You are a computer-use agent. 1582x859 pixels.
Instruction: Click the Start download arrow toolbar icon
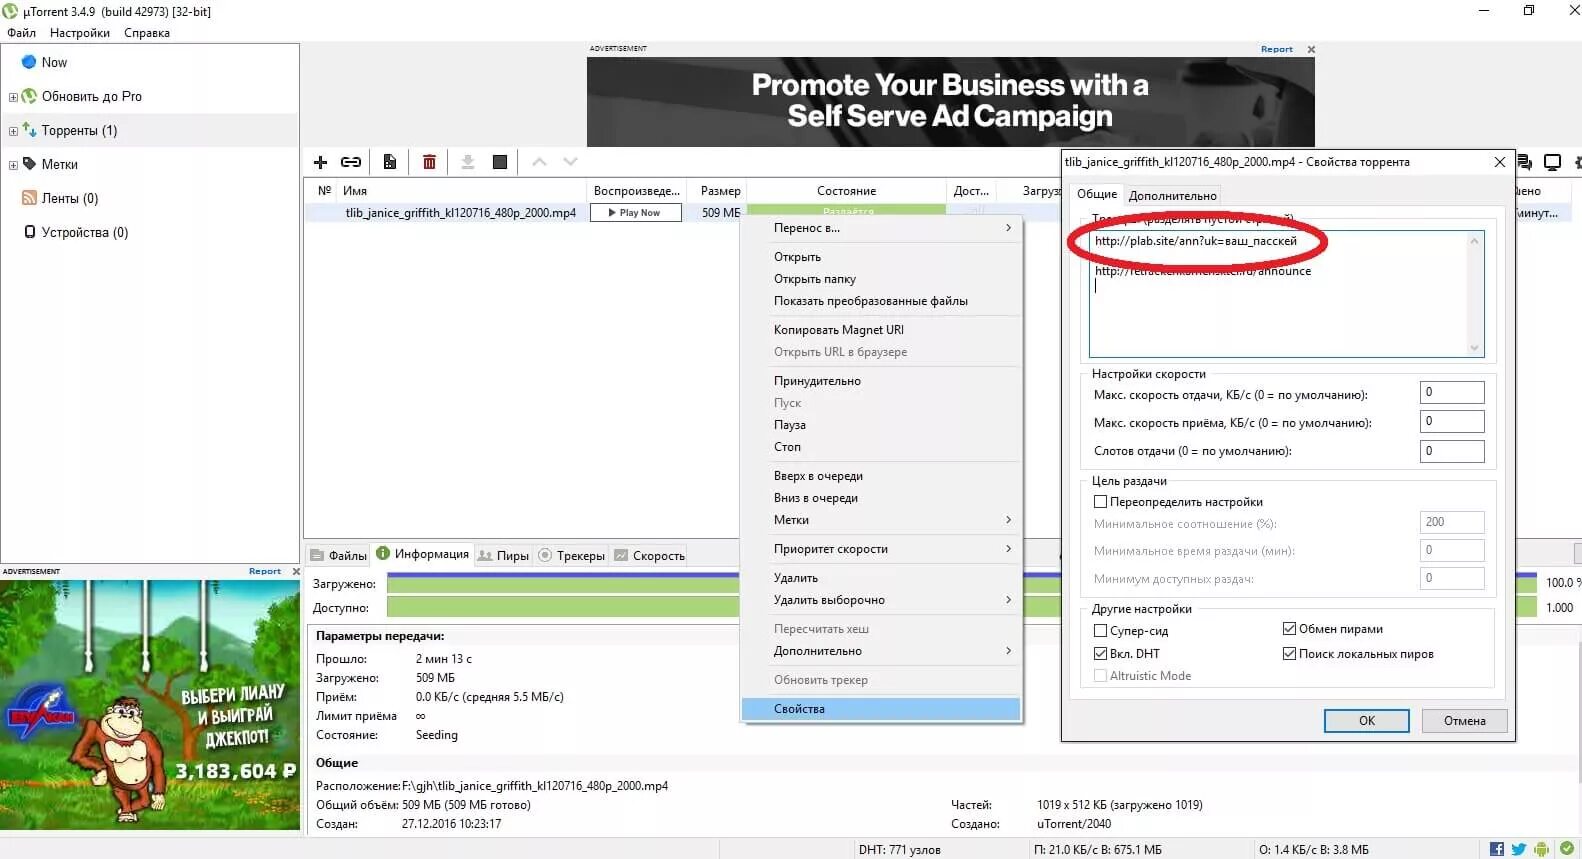tap(467, 162)
